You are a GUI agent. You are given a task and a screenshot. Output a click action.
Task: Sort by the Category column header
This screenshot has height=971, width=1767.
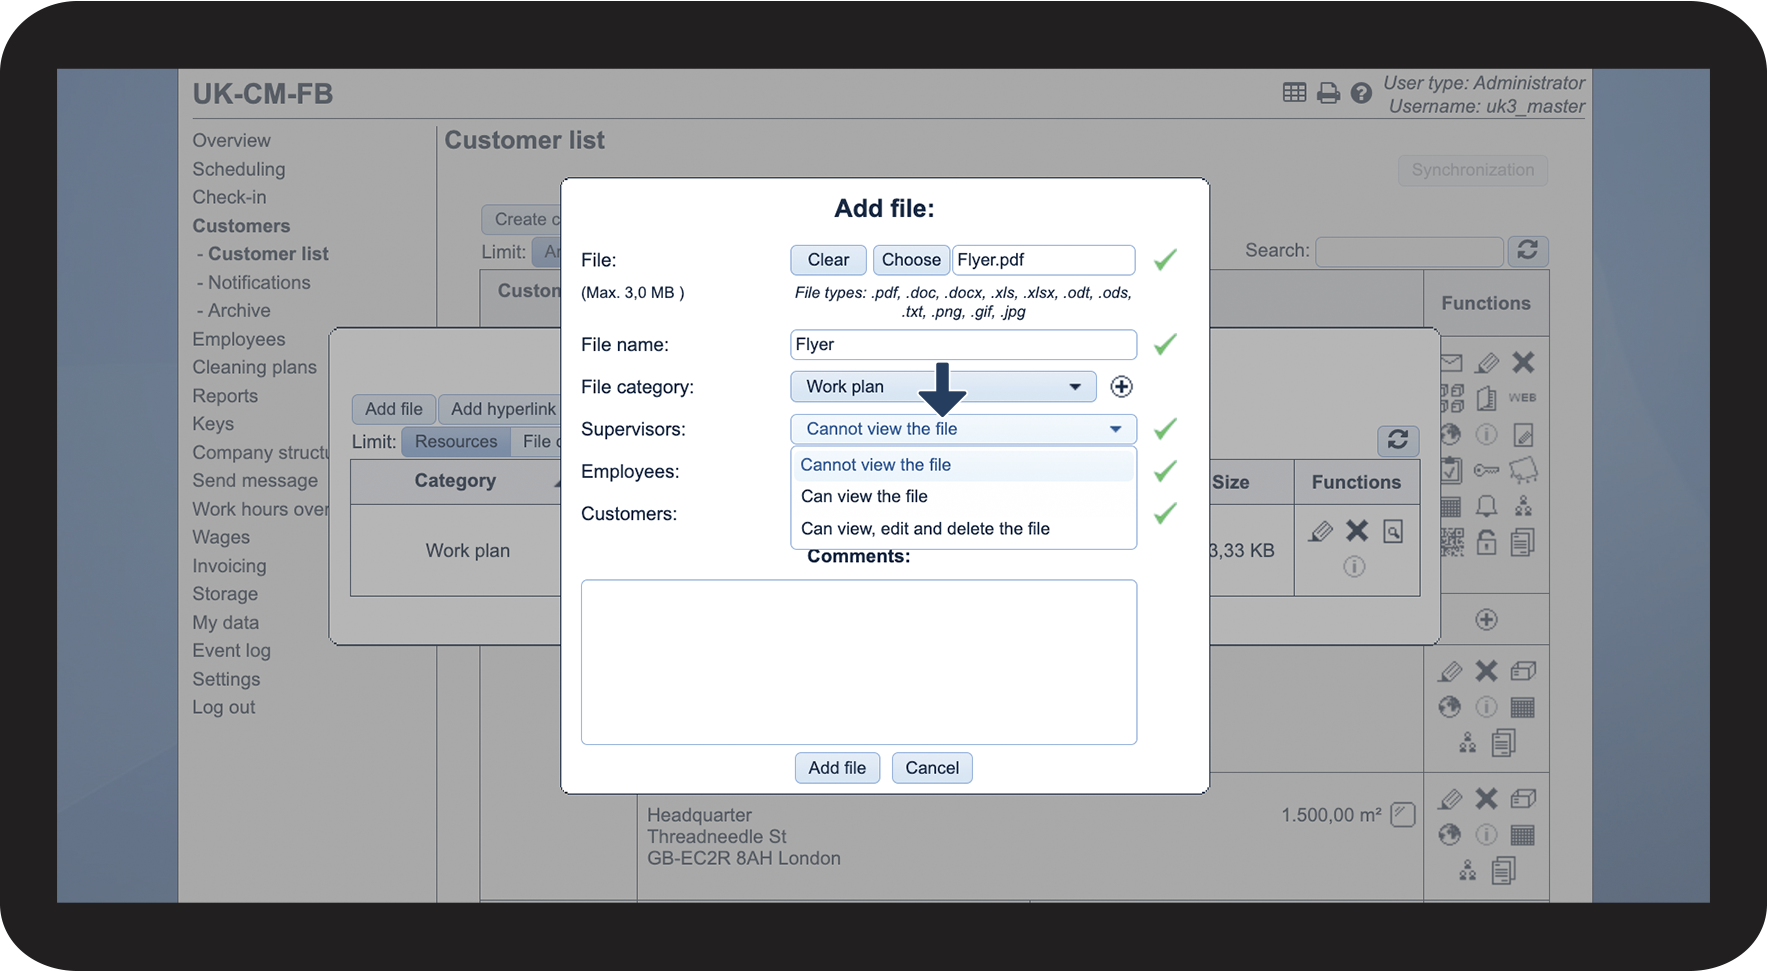point(455,481)
